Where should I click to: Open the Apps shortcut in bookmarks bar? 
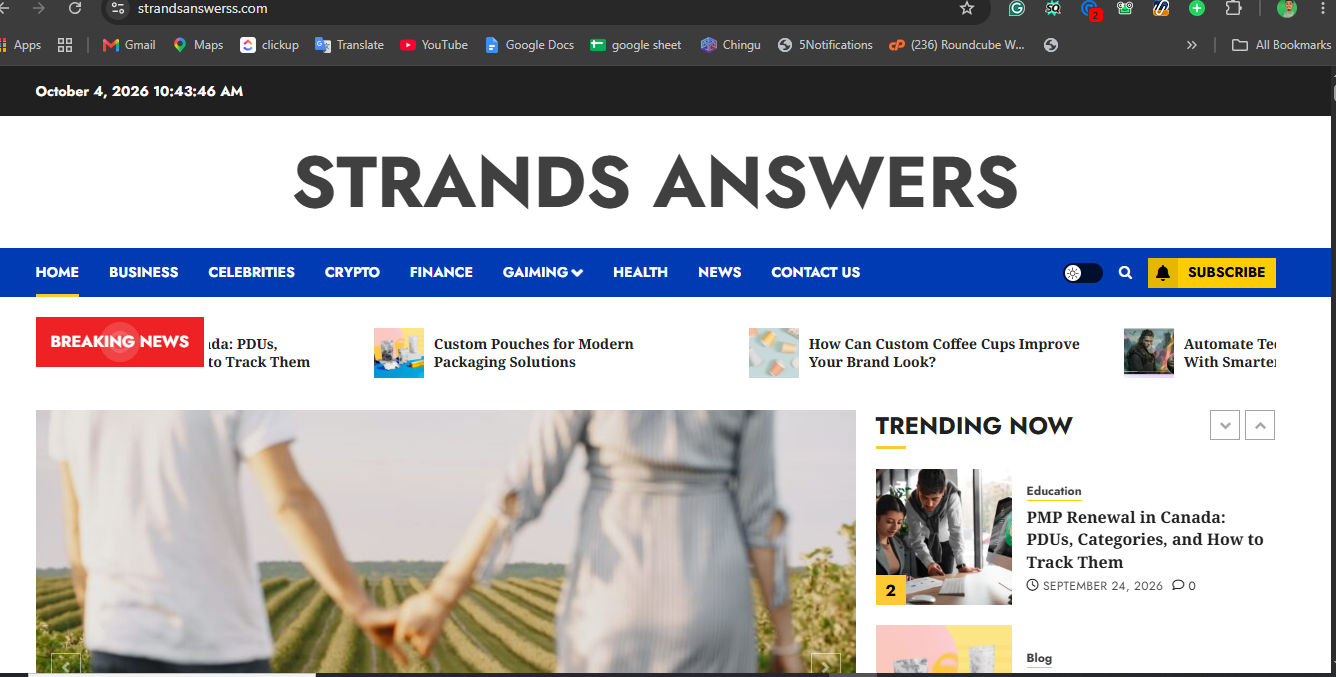point(20,45)
